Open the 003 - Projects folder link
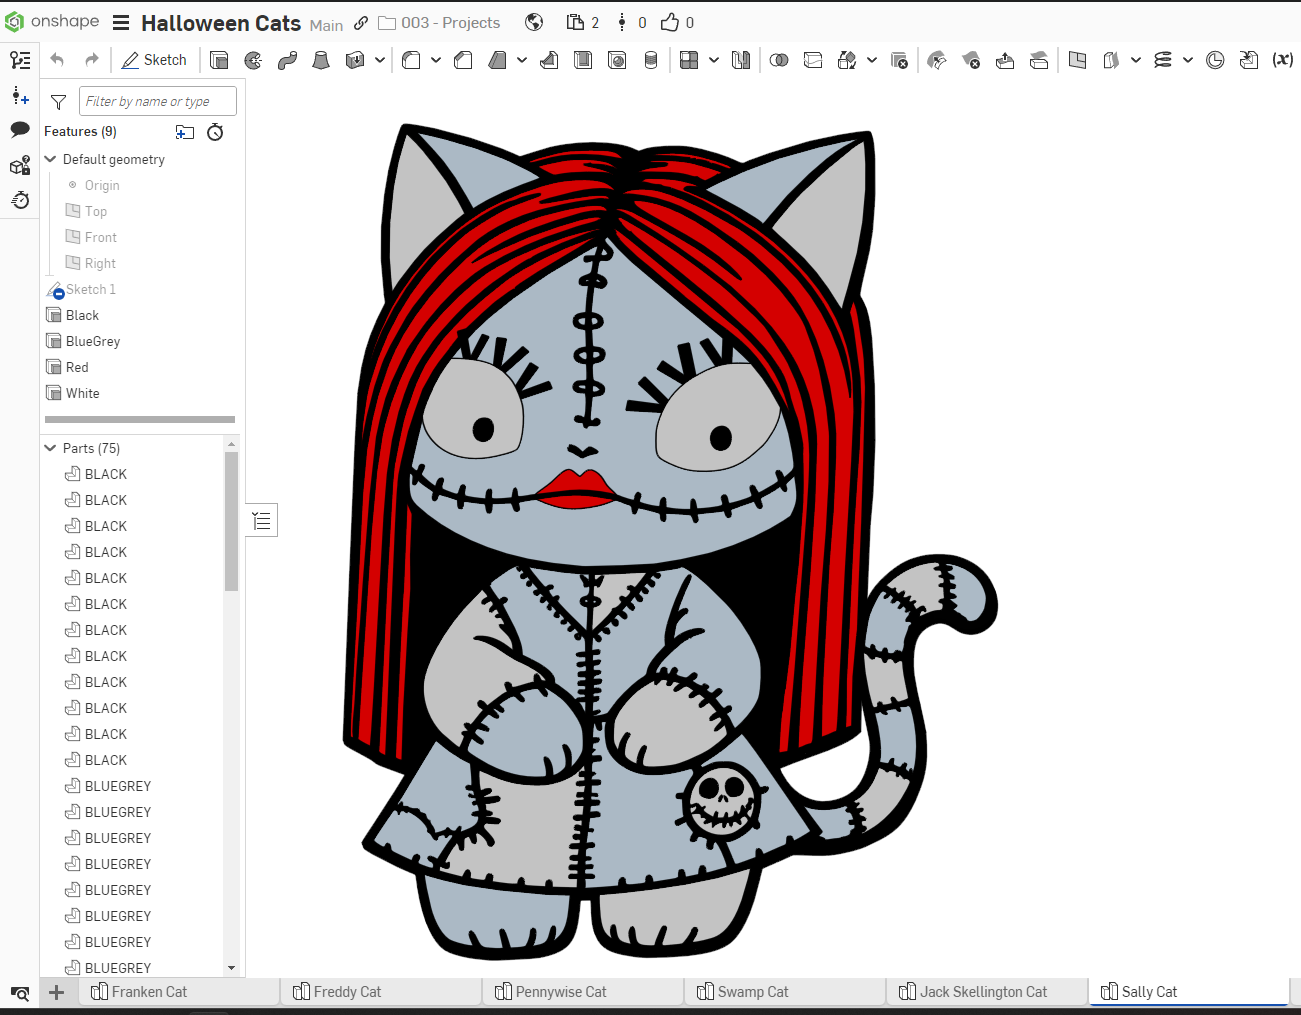Screen dimensions: 1301x1015 (440, 23)
